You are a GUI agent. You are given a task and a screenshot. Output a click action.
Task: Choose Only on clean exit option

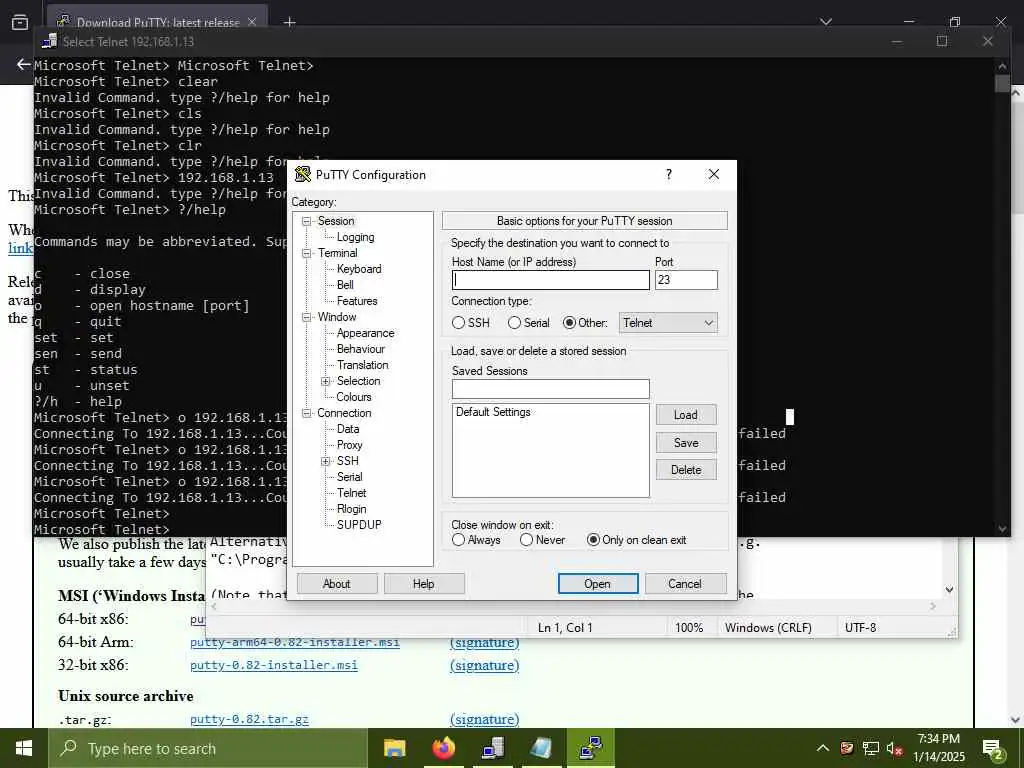coord(593,540)
